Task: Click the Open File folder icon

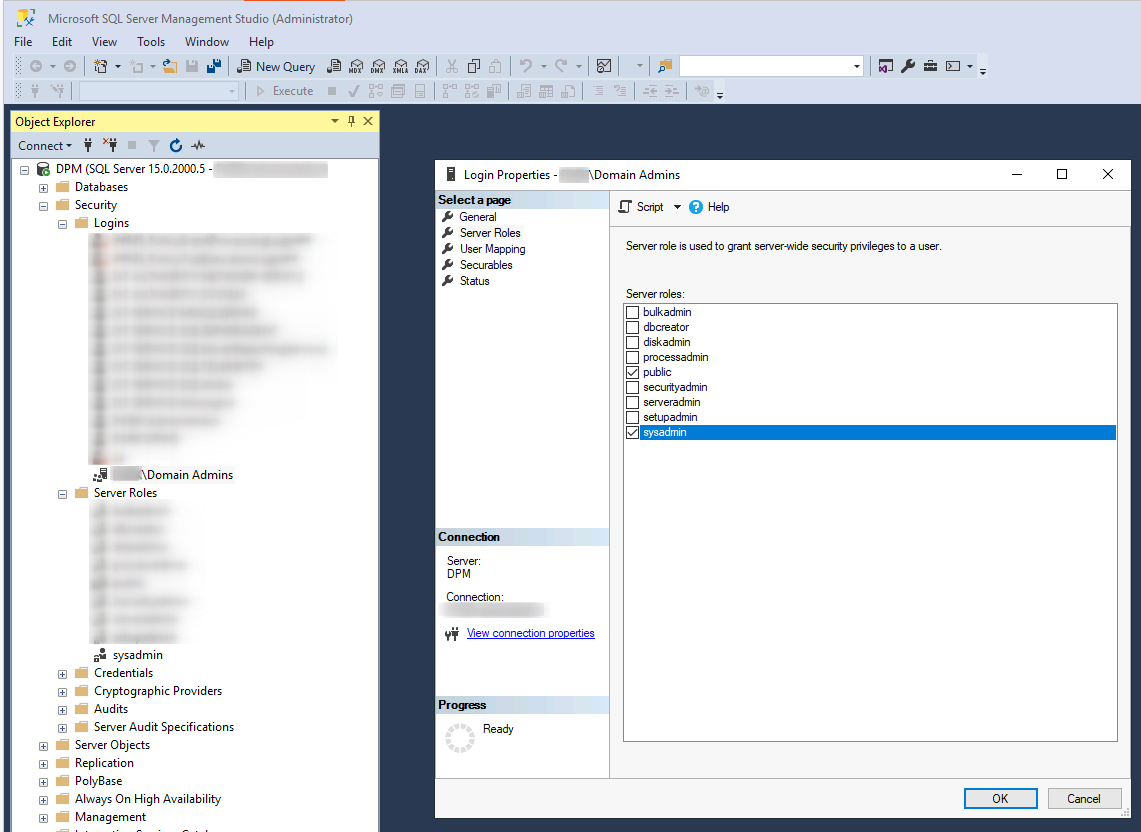Action: [170, 66]
